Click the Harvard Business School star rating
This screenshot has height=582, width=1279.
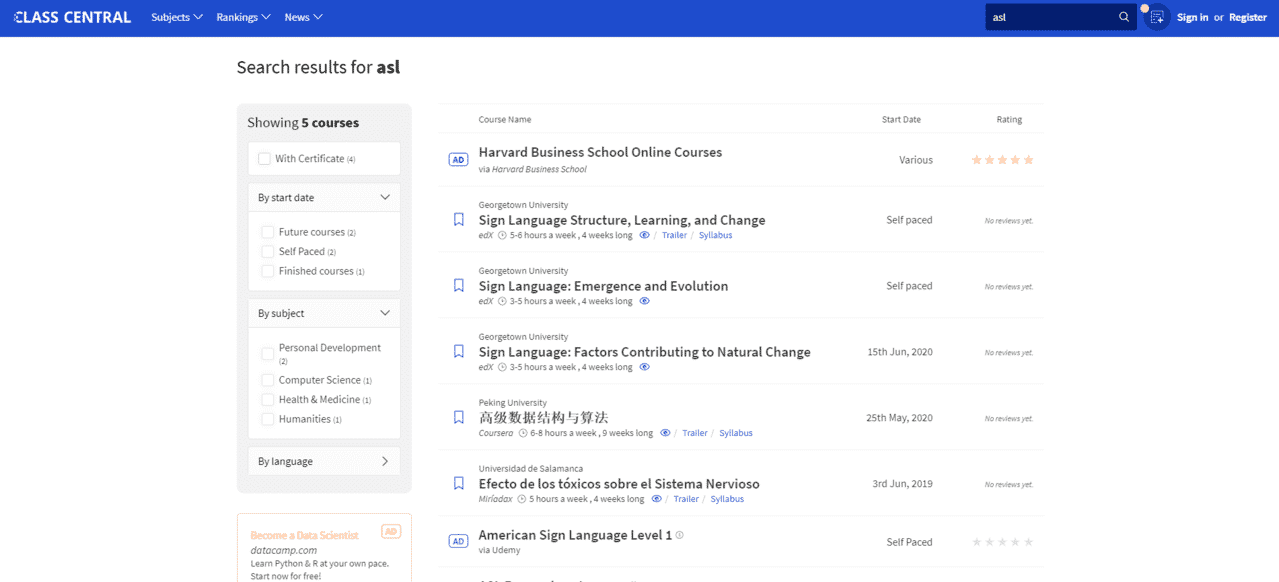coord(1002,160)
